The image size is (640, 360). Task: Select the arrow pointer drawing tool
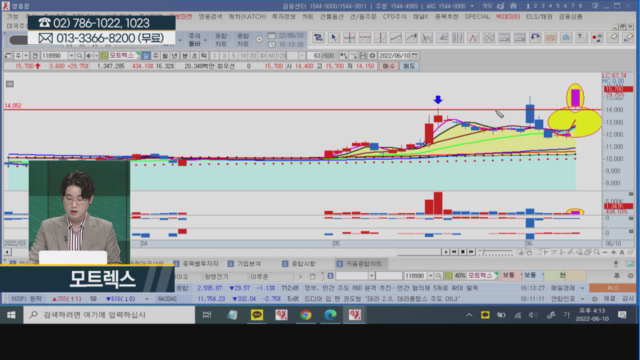coord(333,38)
